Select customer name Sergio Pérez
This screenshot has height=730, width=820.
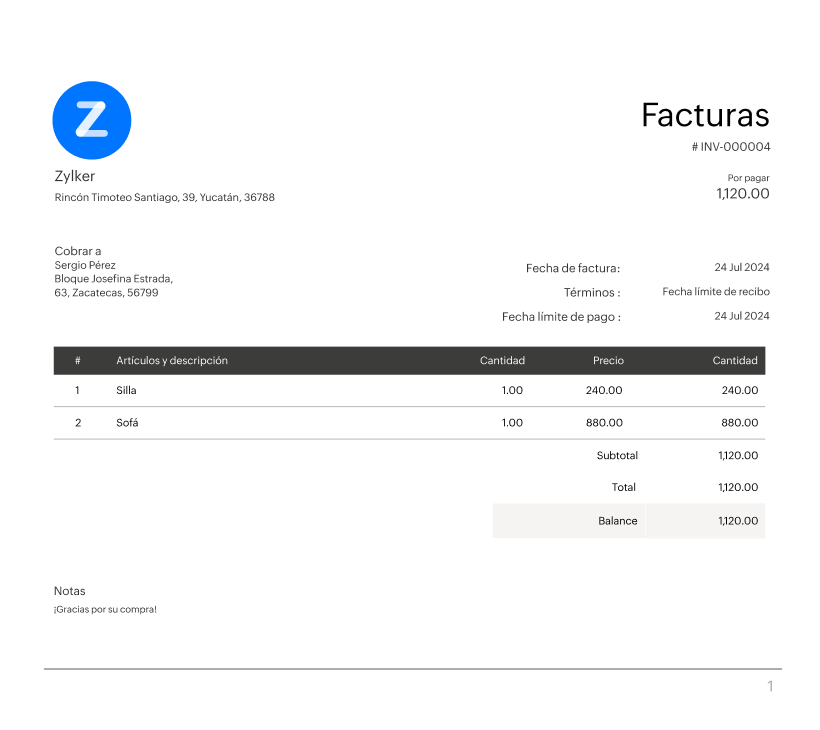pos(85,265)
